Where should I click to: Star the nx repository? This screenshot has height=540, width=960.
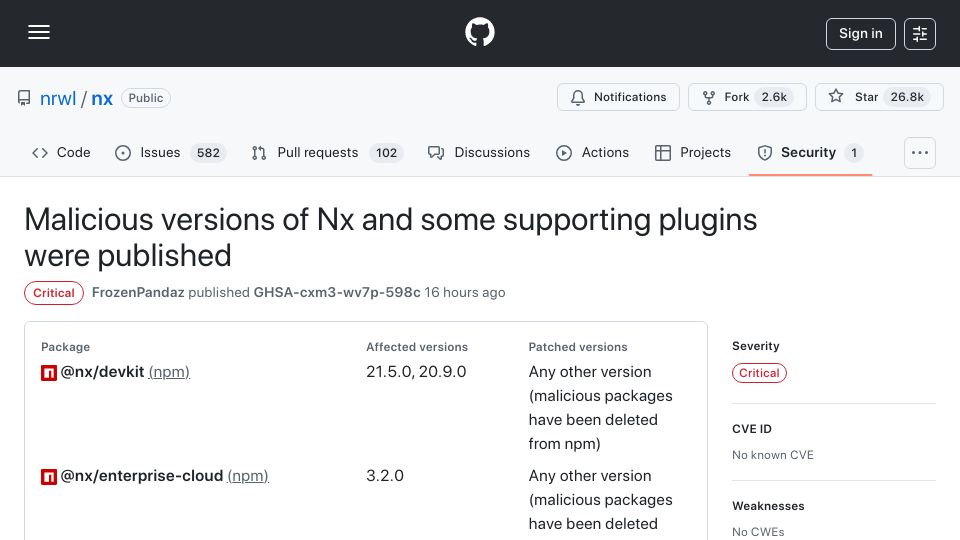coord(879,97)
